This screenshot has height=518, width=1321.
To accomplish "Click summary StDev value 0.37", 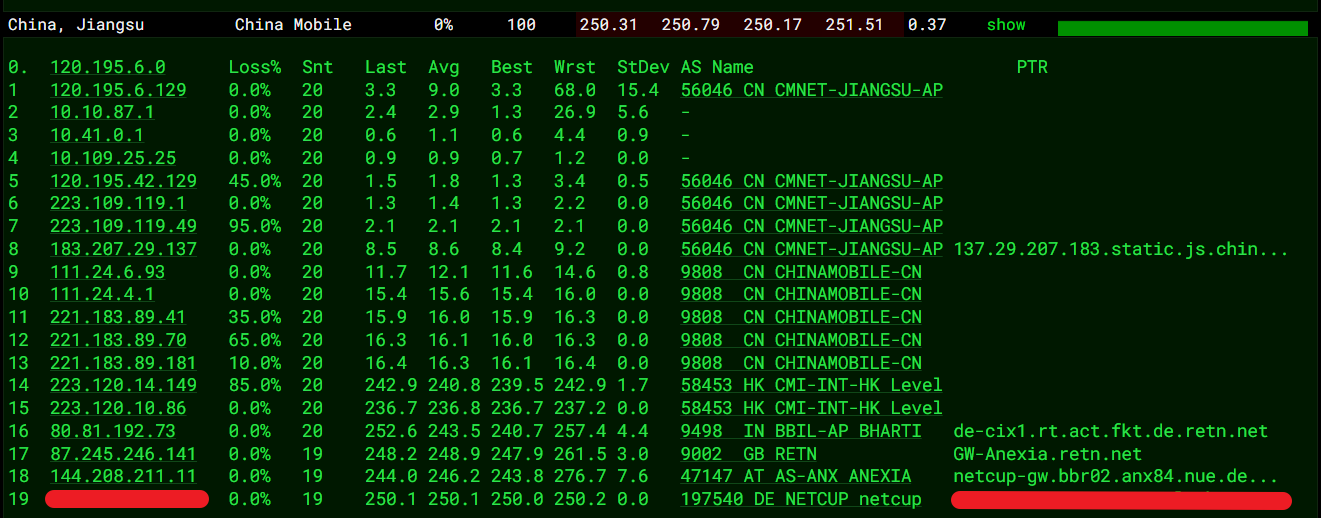I will [x=927, y=24].
